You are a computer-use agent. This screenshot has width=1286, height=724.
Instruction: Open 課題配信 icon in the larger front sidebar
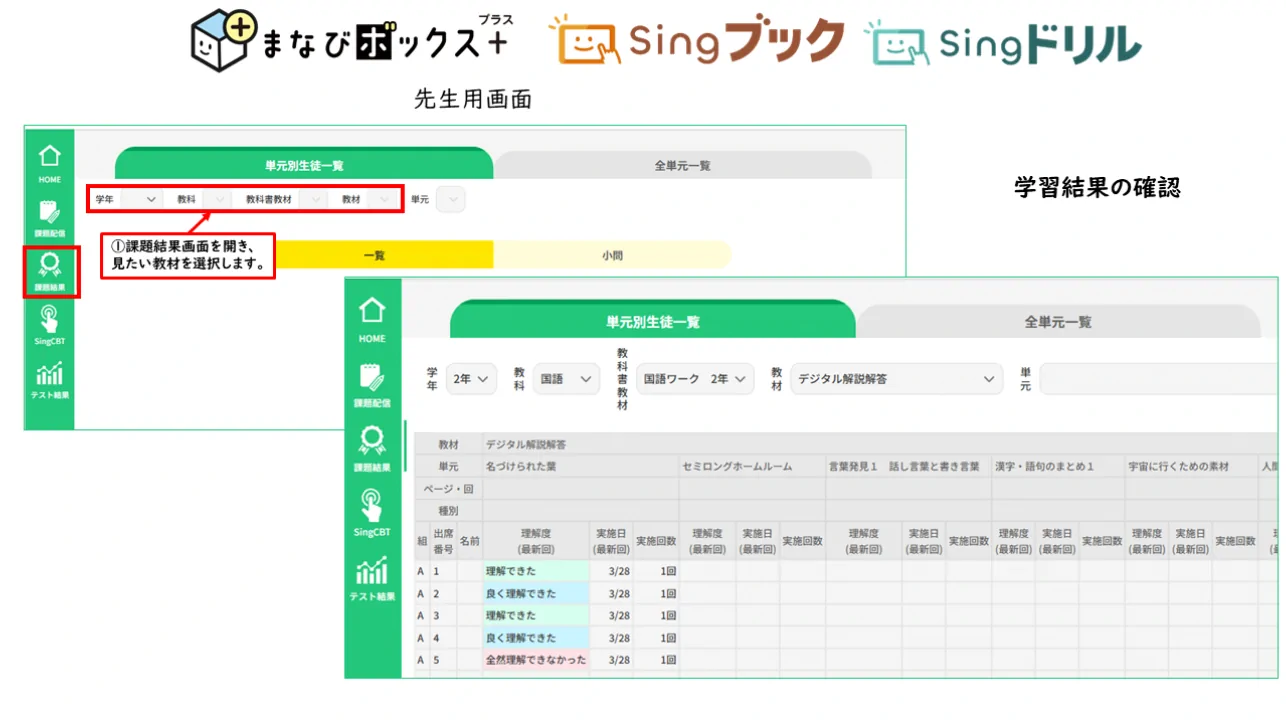coord(372,383)
